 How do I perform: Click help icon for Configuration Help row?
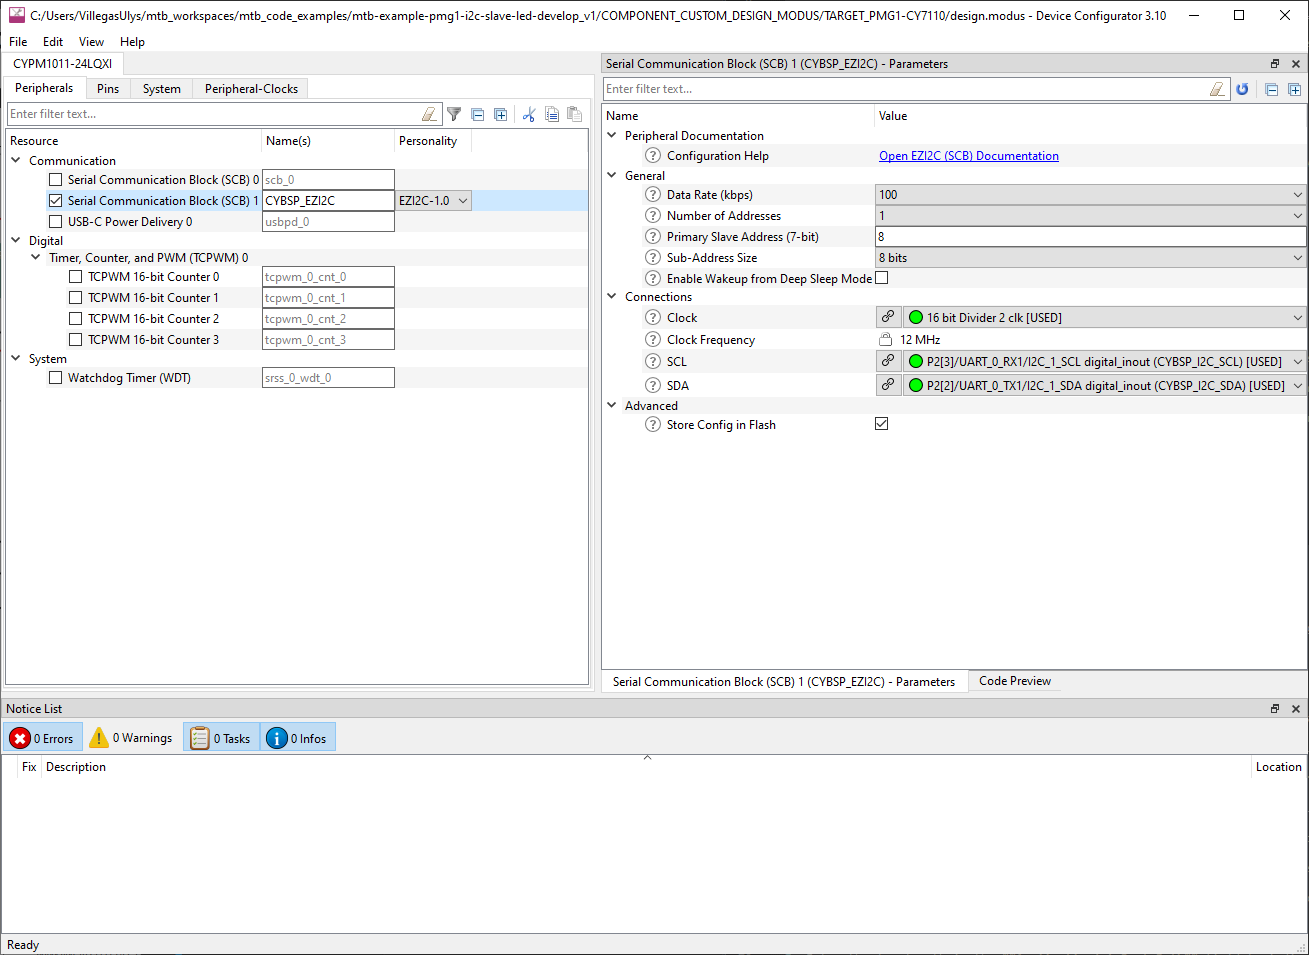click(x=653, y=156)
